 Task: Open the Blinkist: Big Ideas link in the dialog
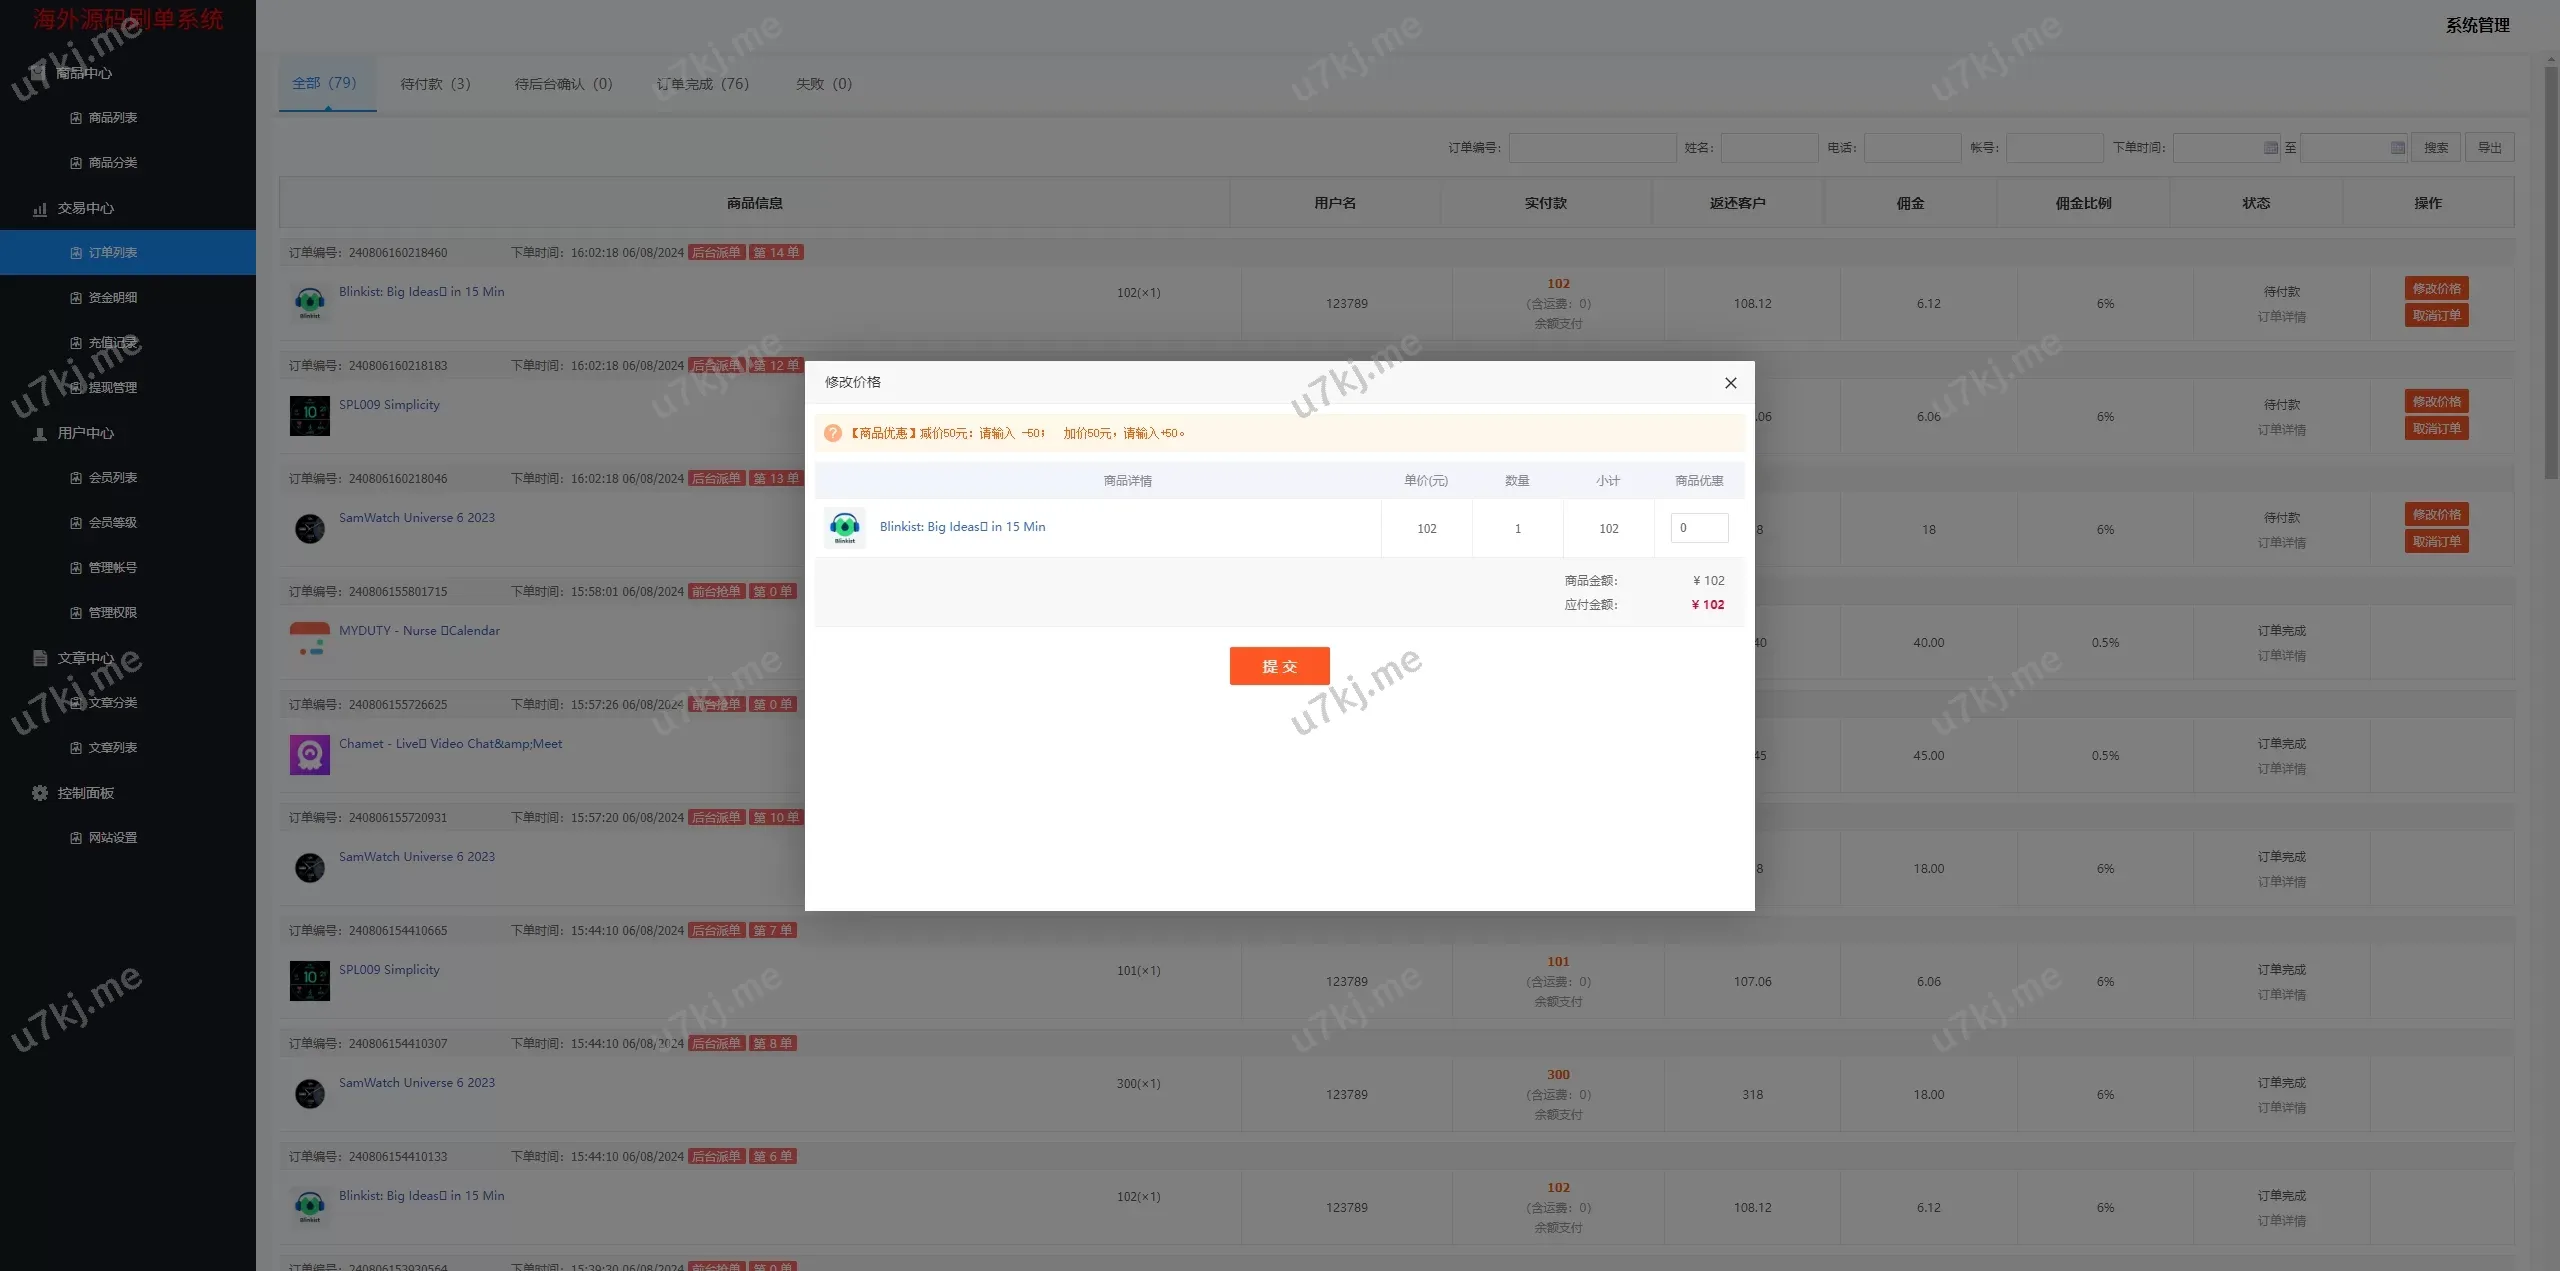point(962,526)
